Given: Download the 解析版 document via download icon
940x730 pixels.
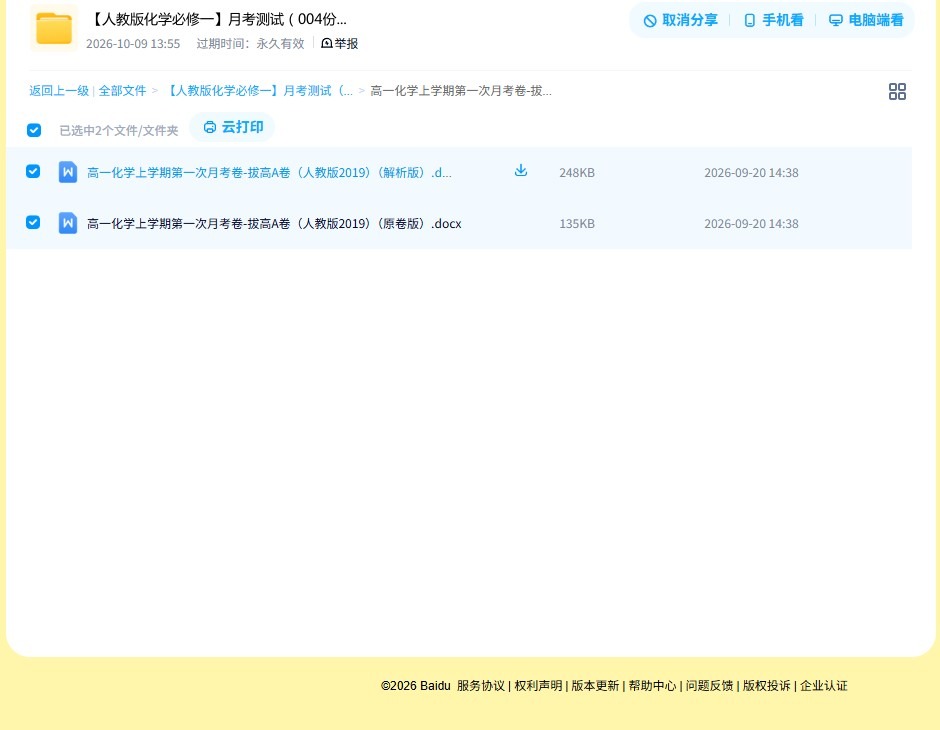Looking at the screenshot, I should pos(521,171).
